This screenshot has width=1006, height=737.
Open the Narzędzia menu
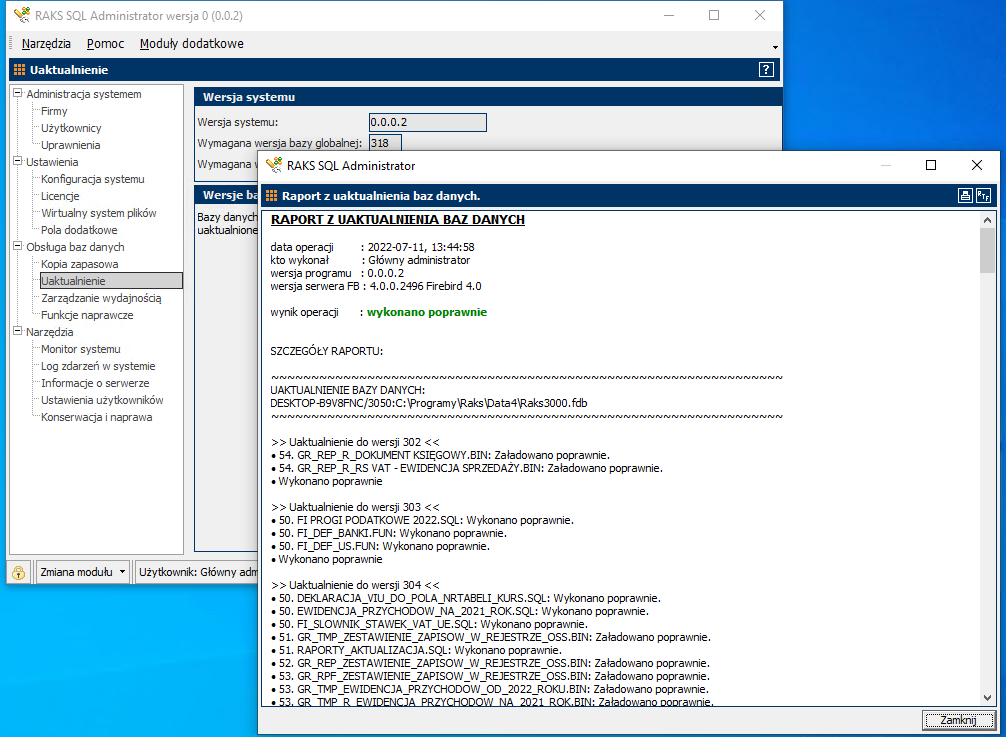click(46, 44)
